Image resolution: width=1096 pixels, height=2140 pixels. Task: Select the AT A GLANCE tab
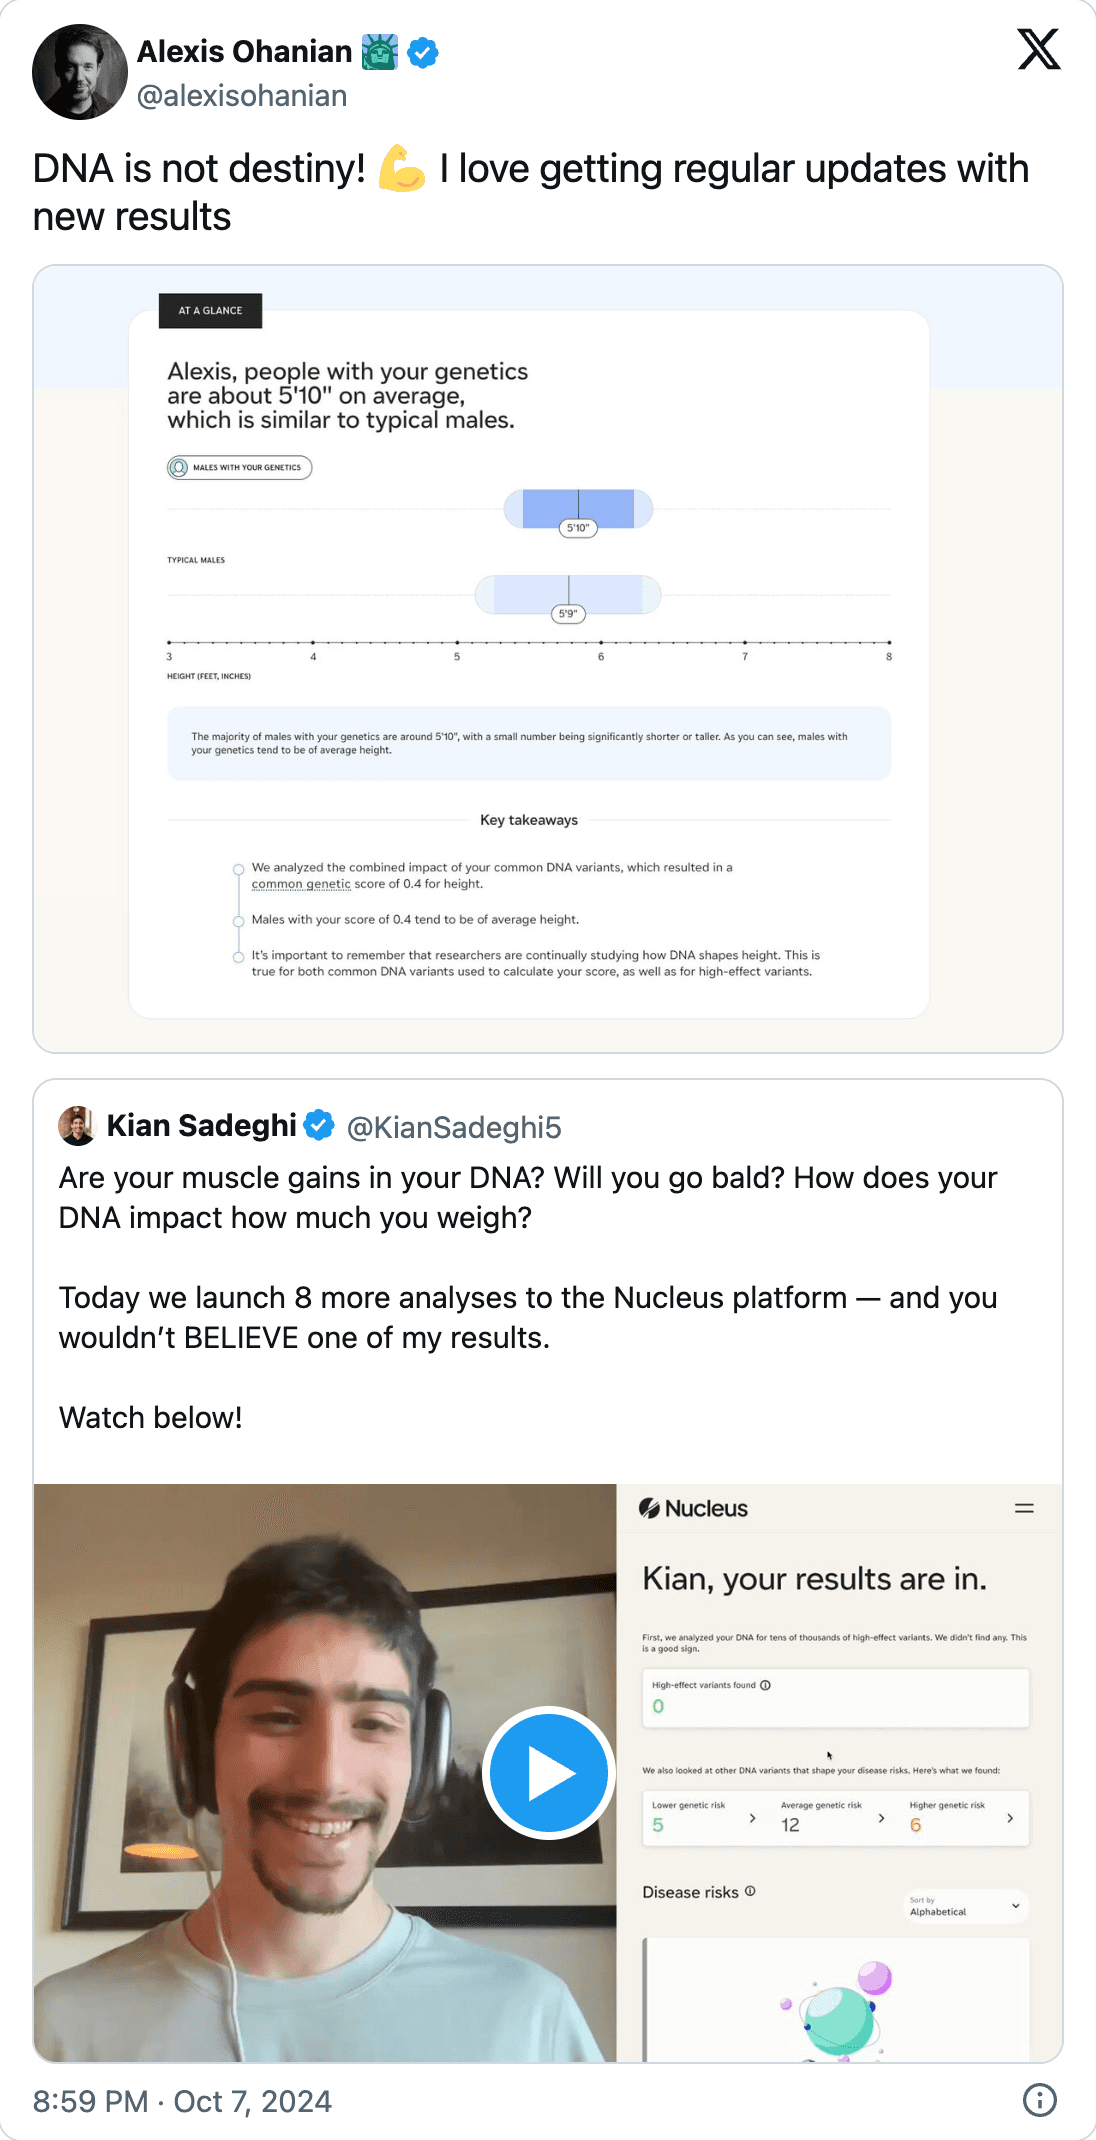(210, 311)
